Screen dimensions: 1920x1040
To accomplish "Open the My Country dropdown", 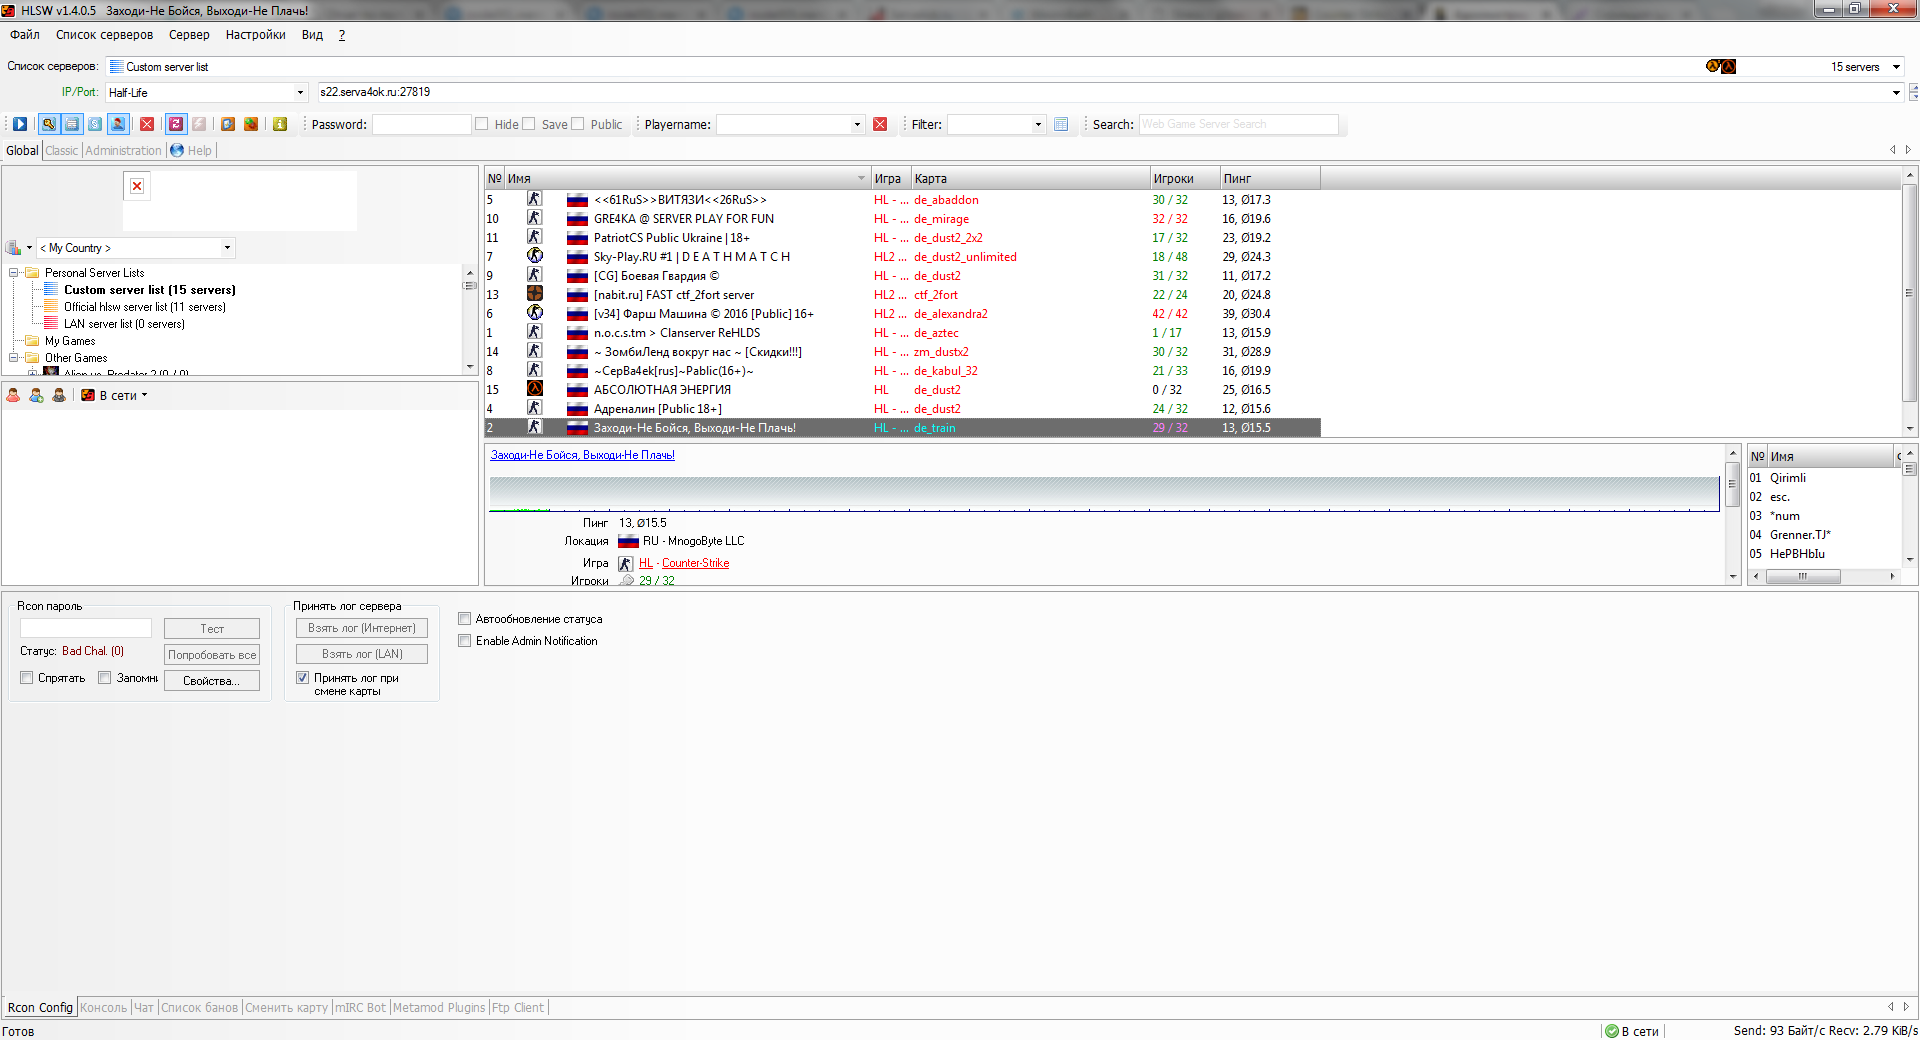I will [x=227, y=248].
